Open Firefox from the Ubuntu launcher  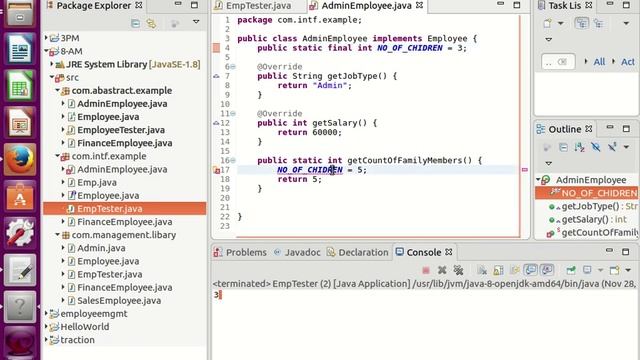[20, 160]
